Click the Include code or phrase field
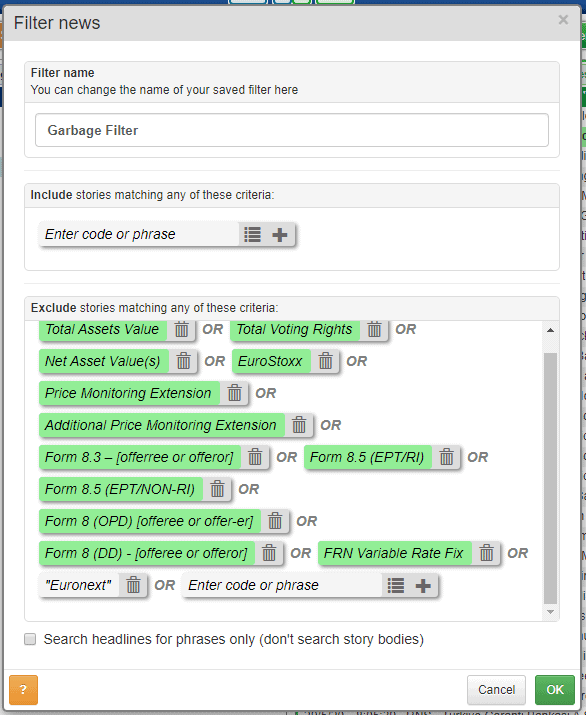This screenshot has width=586, height=715. 139,234
